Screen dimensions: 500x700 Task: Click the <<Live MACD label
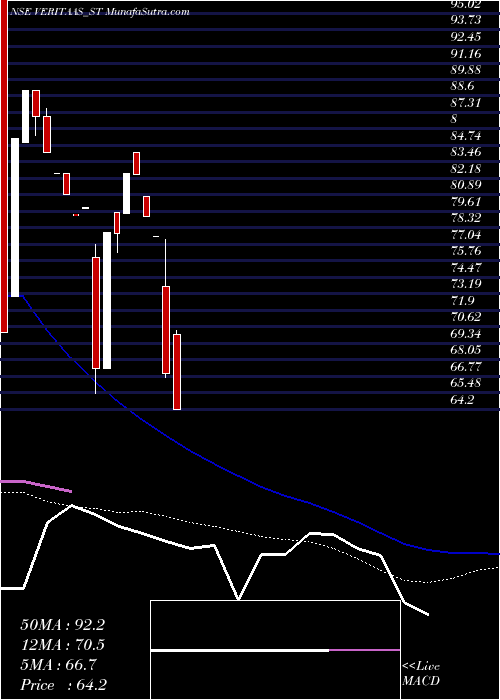(421, 674)
